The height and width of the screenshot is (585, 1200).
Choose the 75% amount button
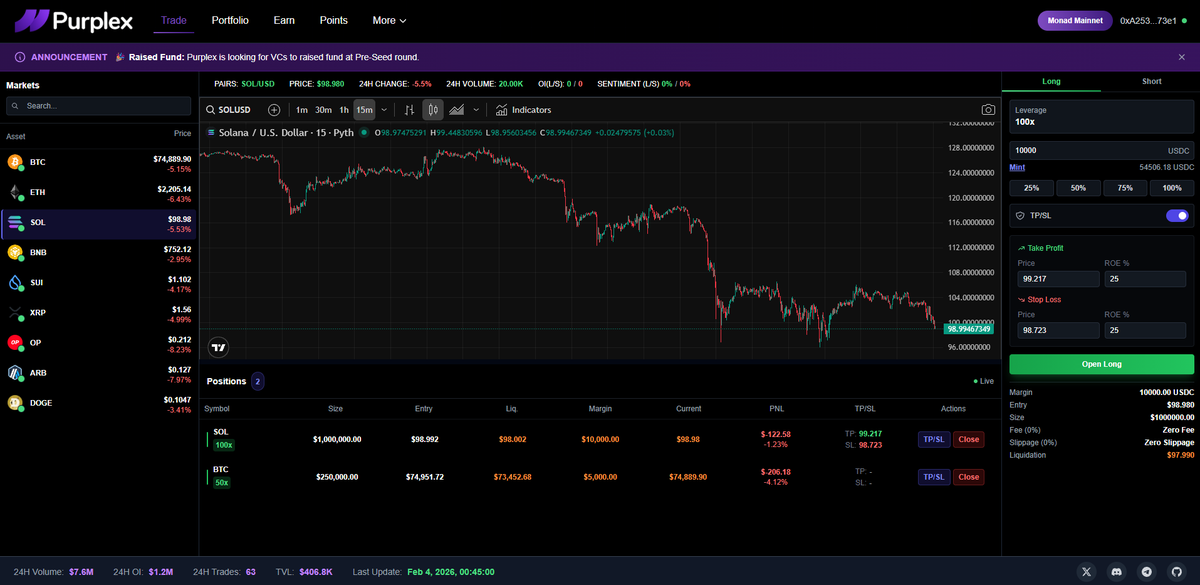click(x=1125, y=188)
